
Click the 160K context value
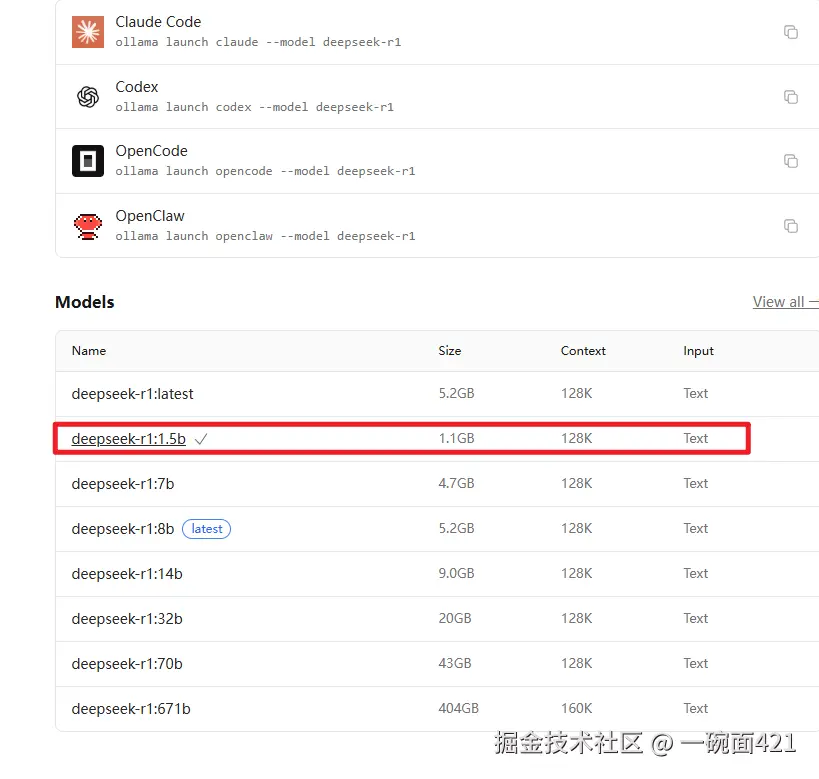coord(577,708)
